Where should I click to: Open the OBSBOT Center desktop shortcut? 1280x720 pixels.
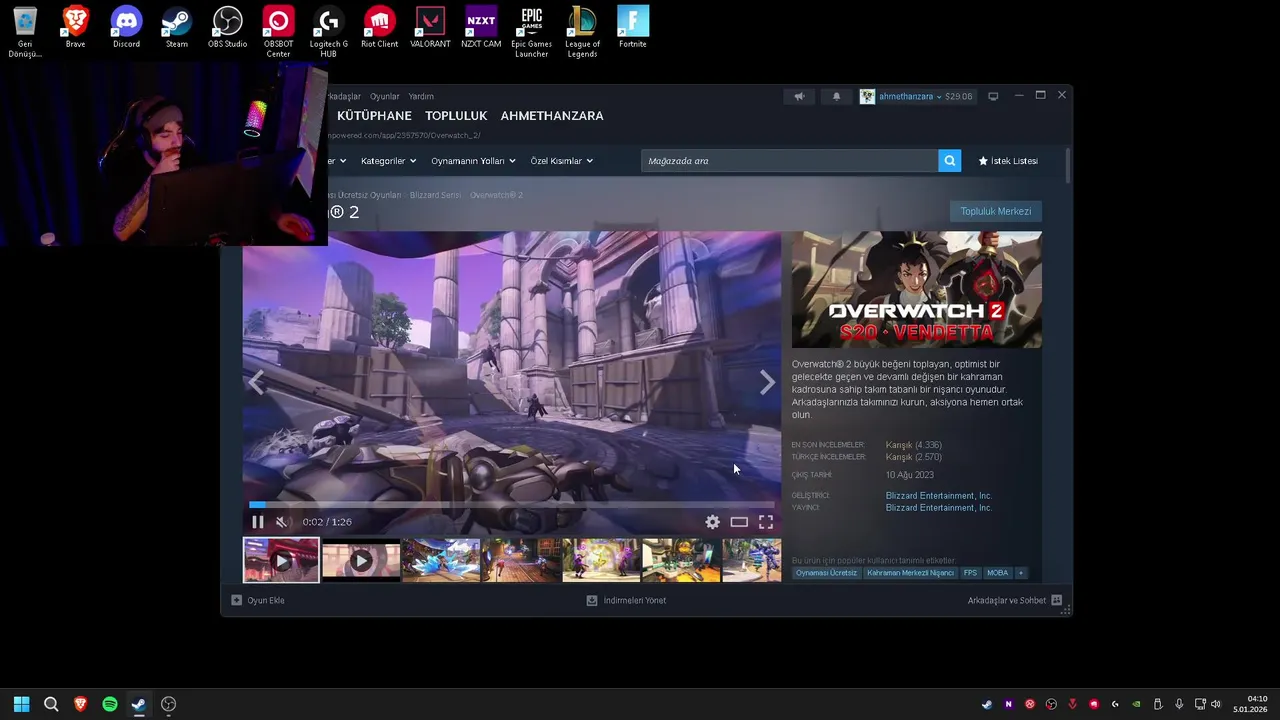[278, 32]
